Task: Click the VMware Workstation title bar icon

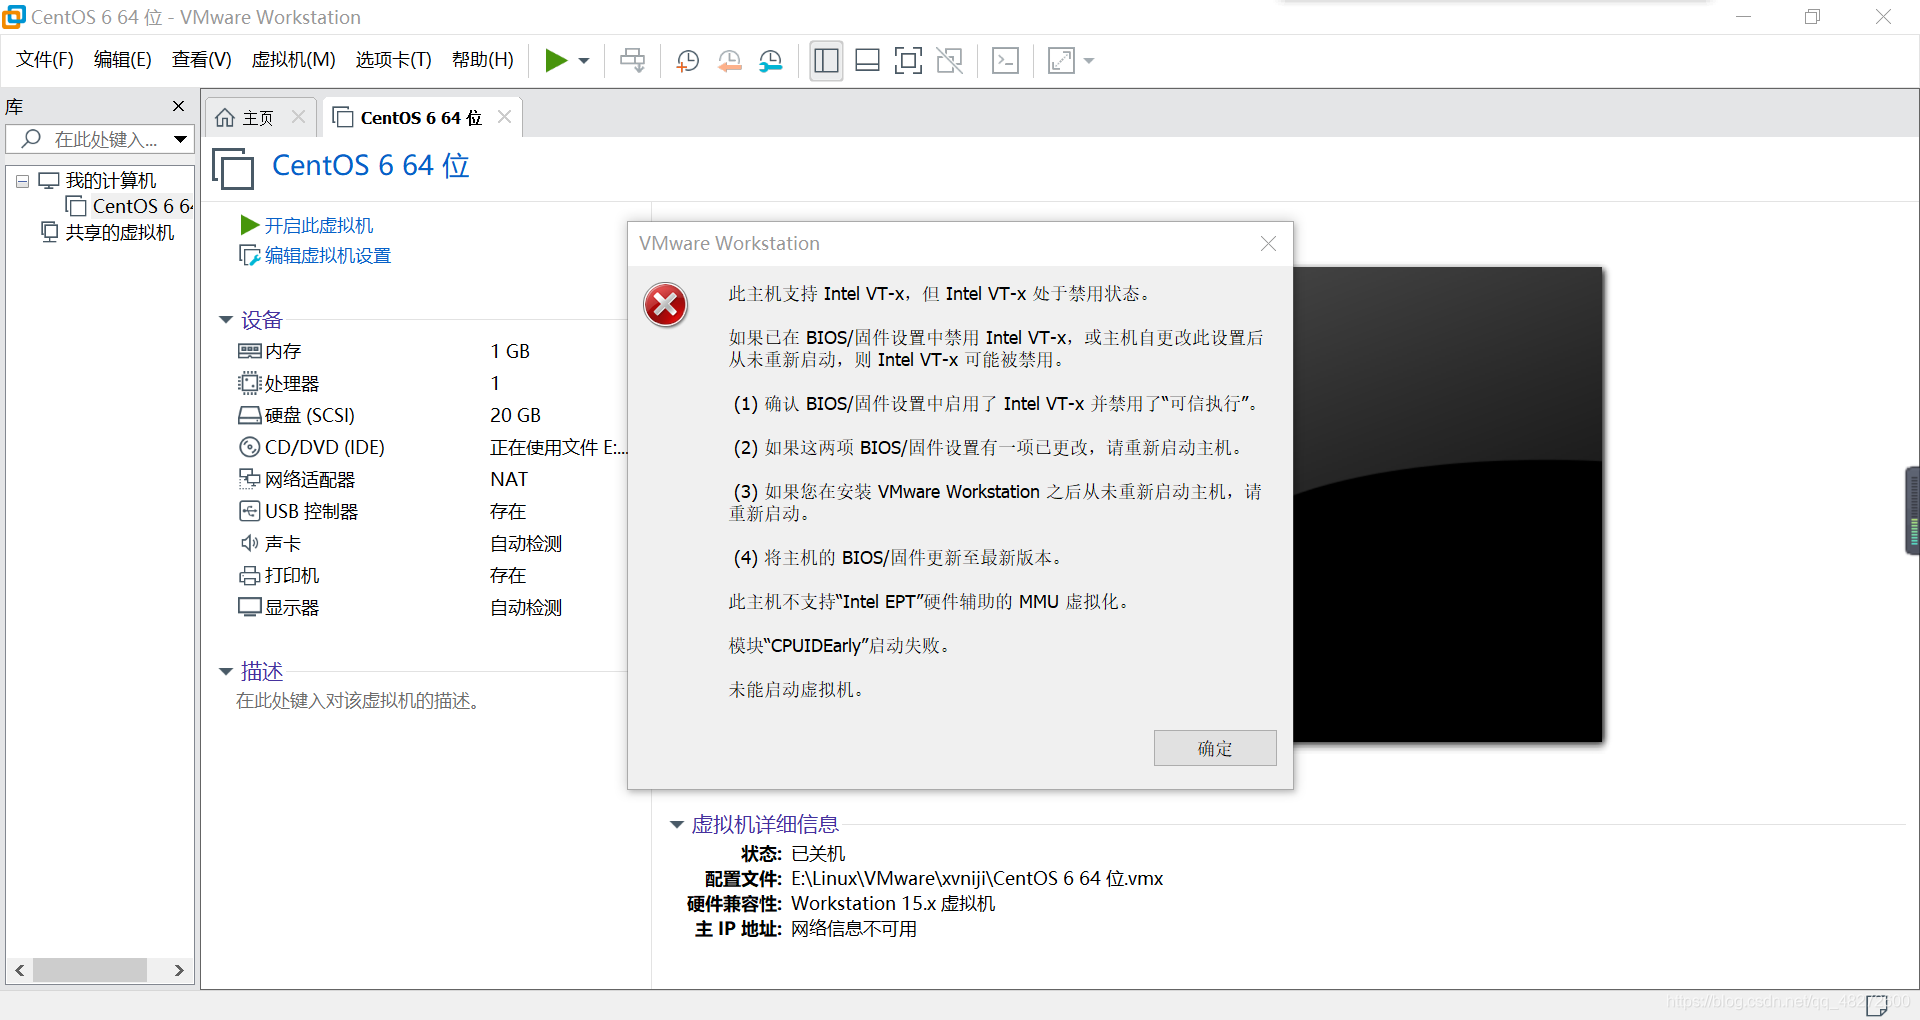Action: [x=13, y=16]
